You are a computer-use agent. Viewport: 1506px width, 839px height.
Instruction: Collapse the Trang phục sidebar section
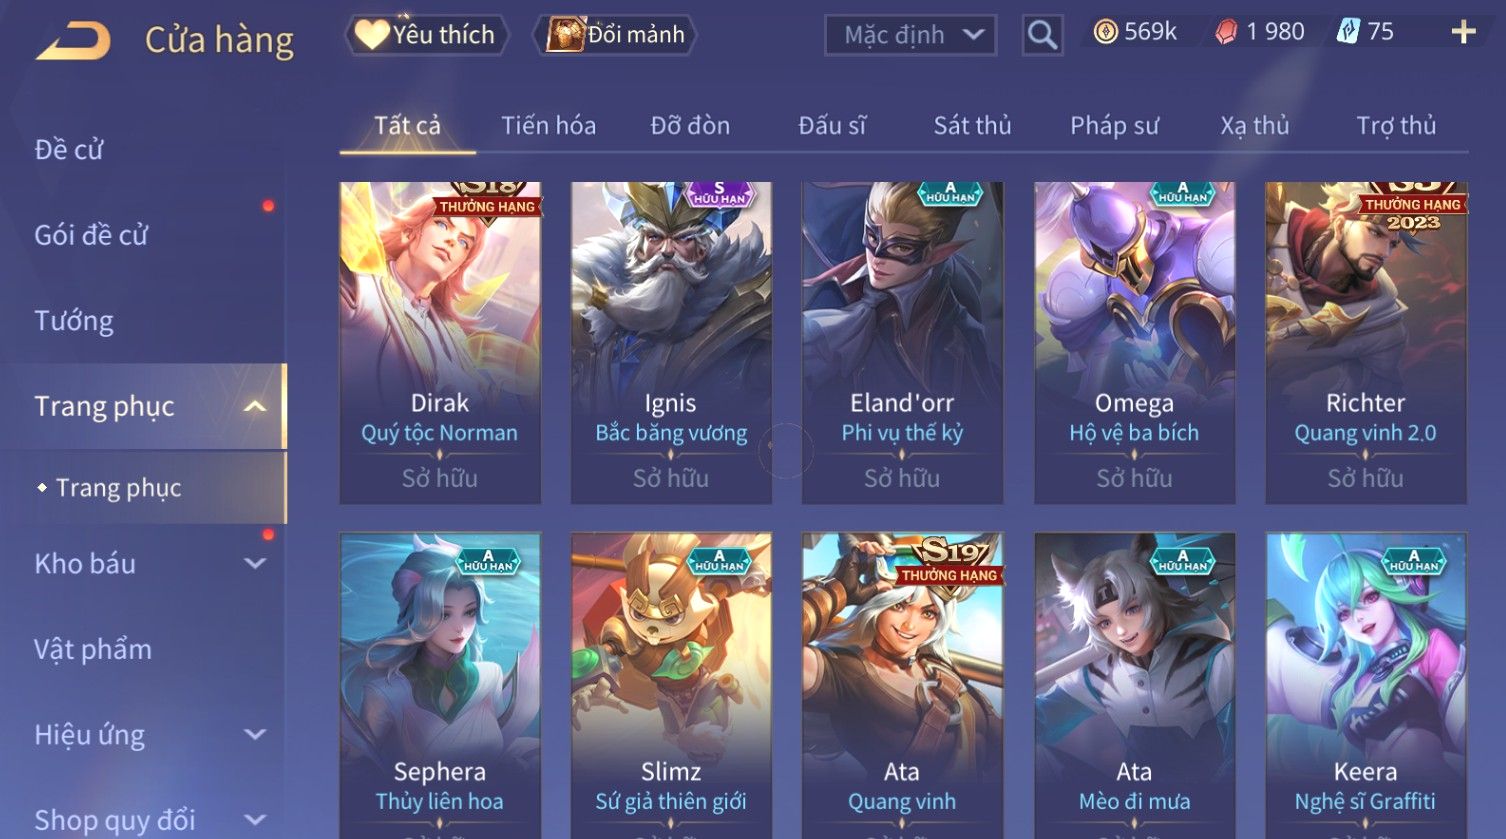pyautogui.click(x=255, y=406)
